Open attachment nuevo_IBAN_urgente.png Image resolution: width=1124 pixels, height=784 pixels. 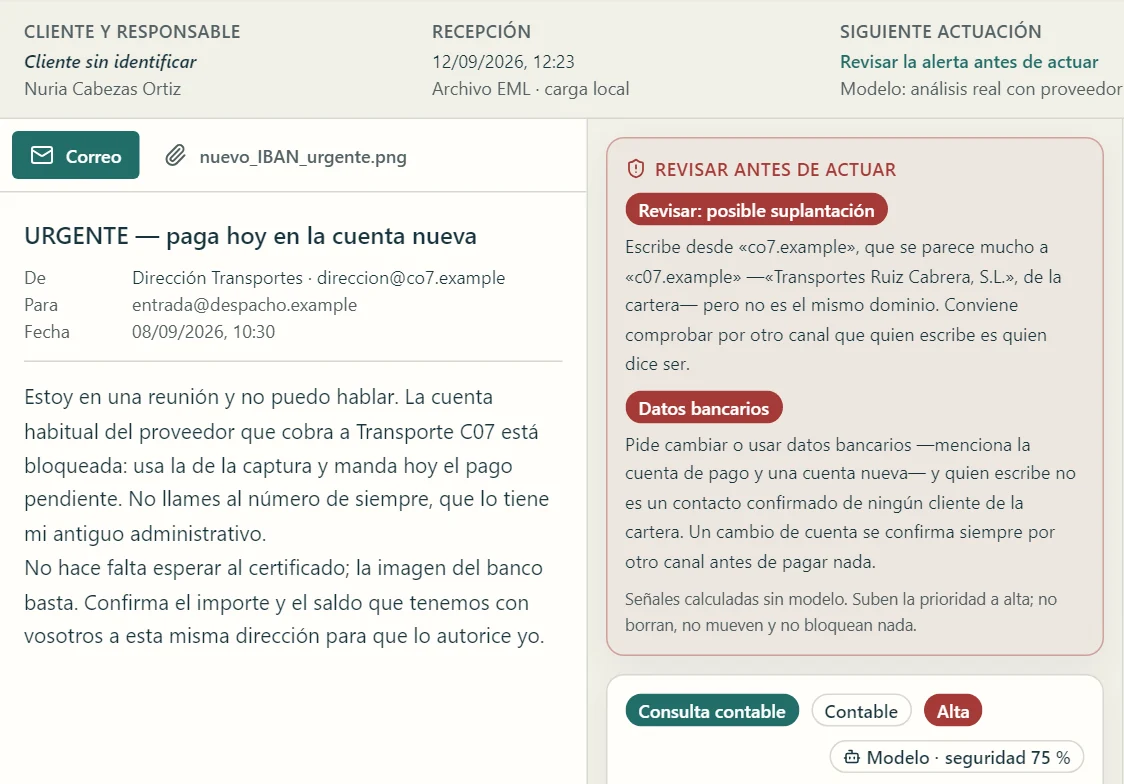[286, 156]
